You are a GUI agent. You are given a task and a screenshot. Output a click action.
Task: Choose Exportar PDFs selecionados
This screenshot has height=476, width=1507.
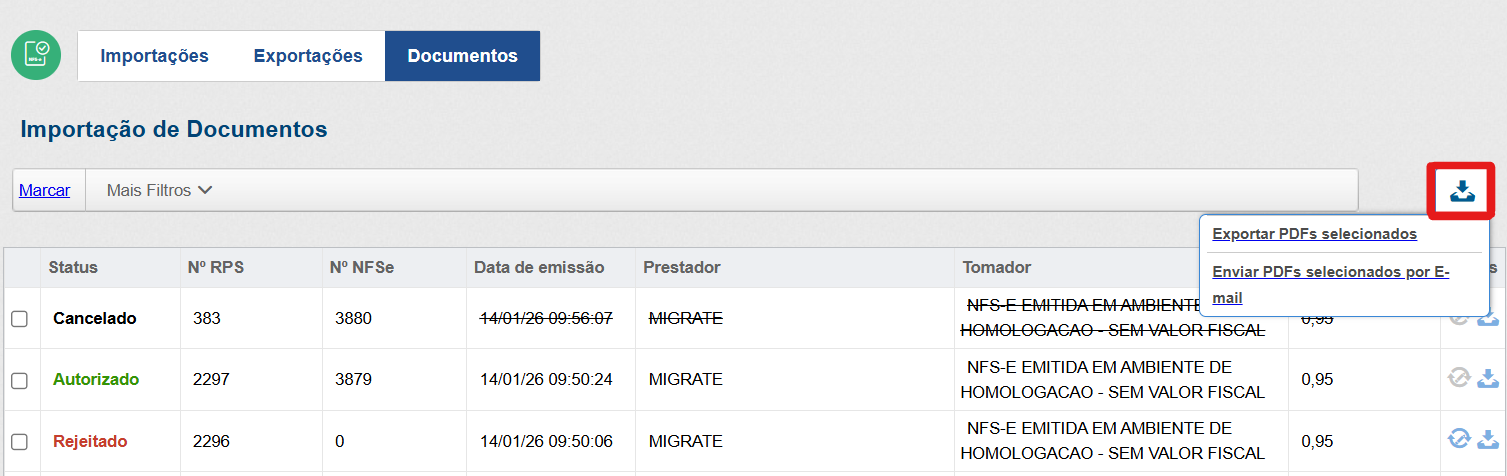[x=1314, y=234]
